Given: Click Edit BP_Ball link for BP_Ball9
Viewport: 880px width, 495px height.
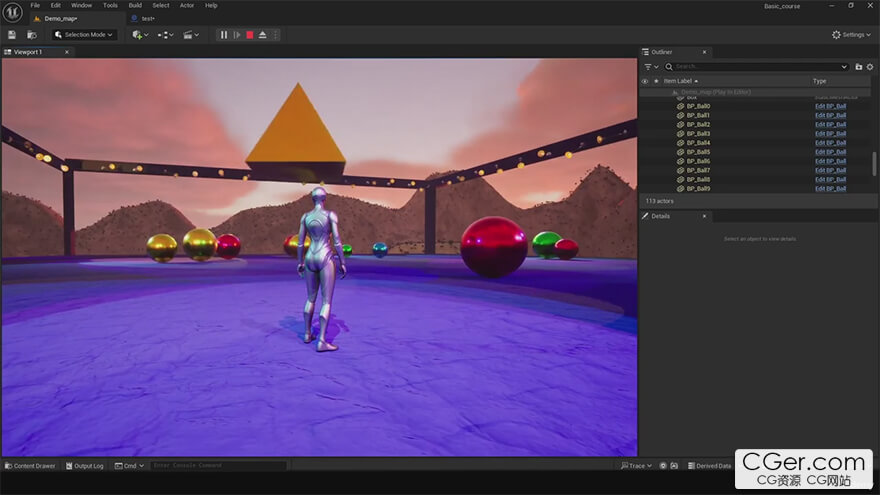Looking at the screenshot, I should (x=830, y=189).
